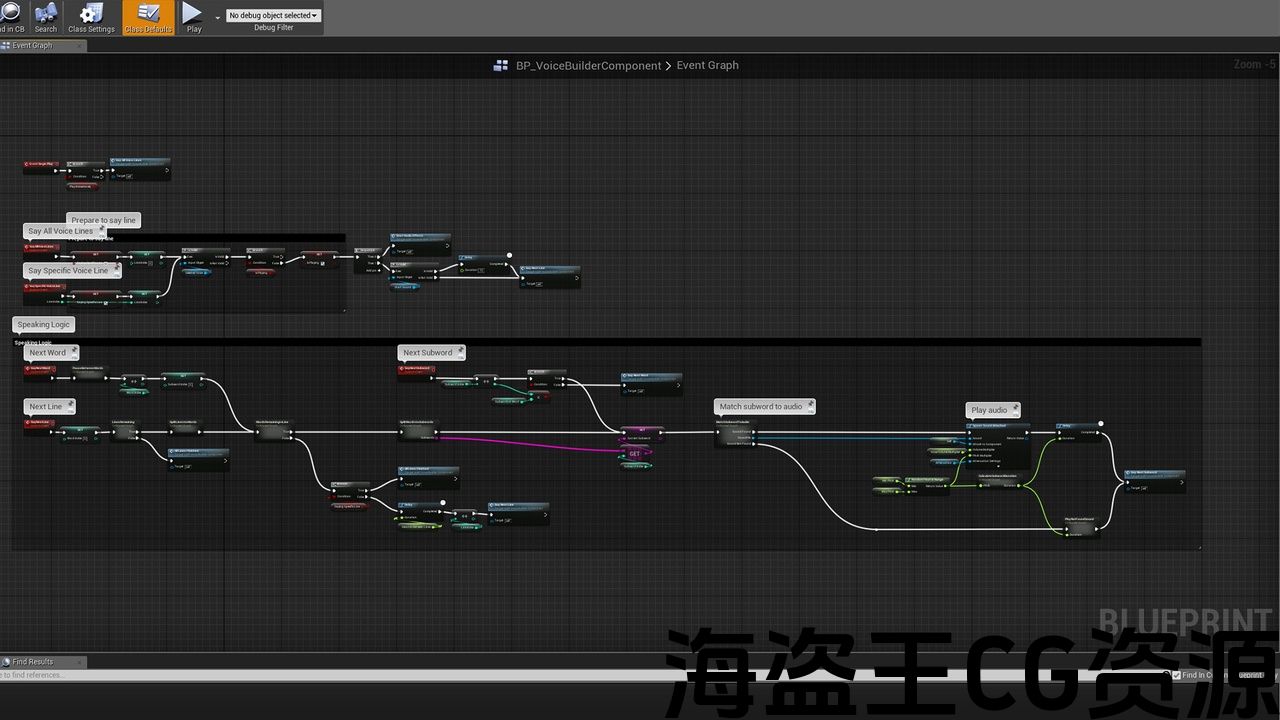Click the pin icon on Next Word bubble
Image resolution: width=1280 pixels, height=720 pixels.
click(x=73, y=351)
